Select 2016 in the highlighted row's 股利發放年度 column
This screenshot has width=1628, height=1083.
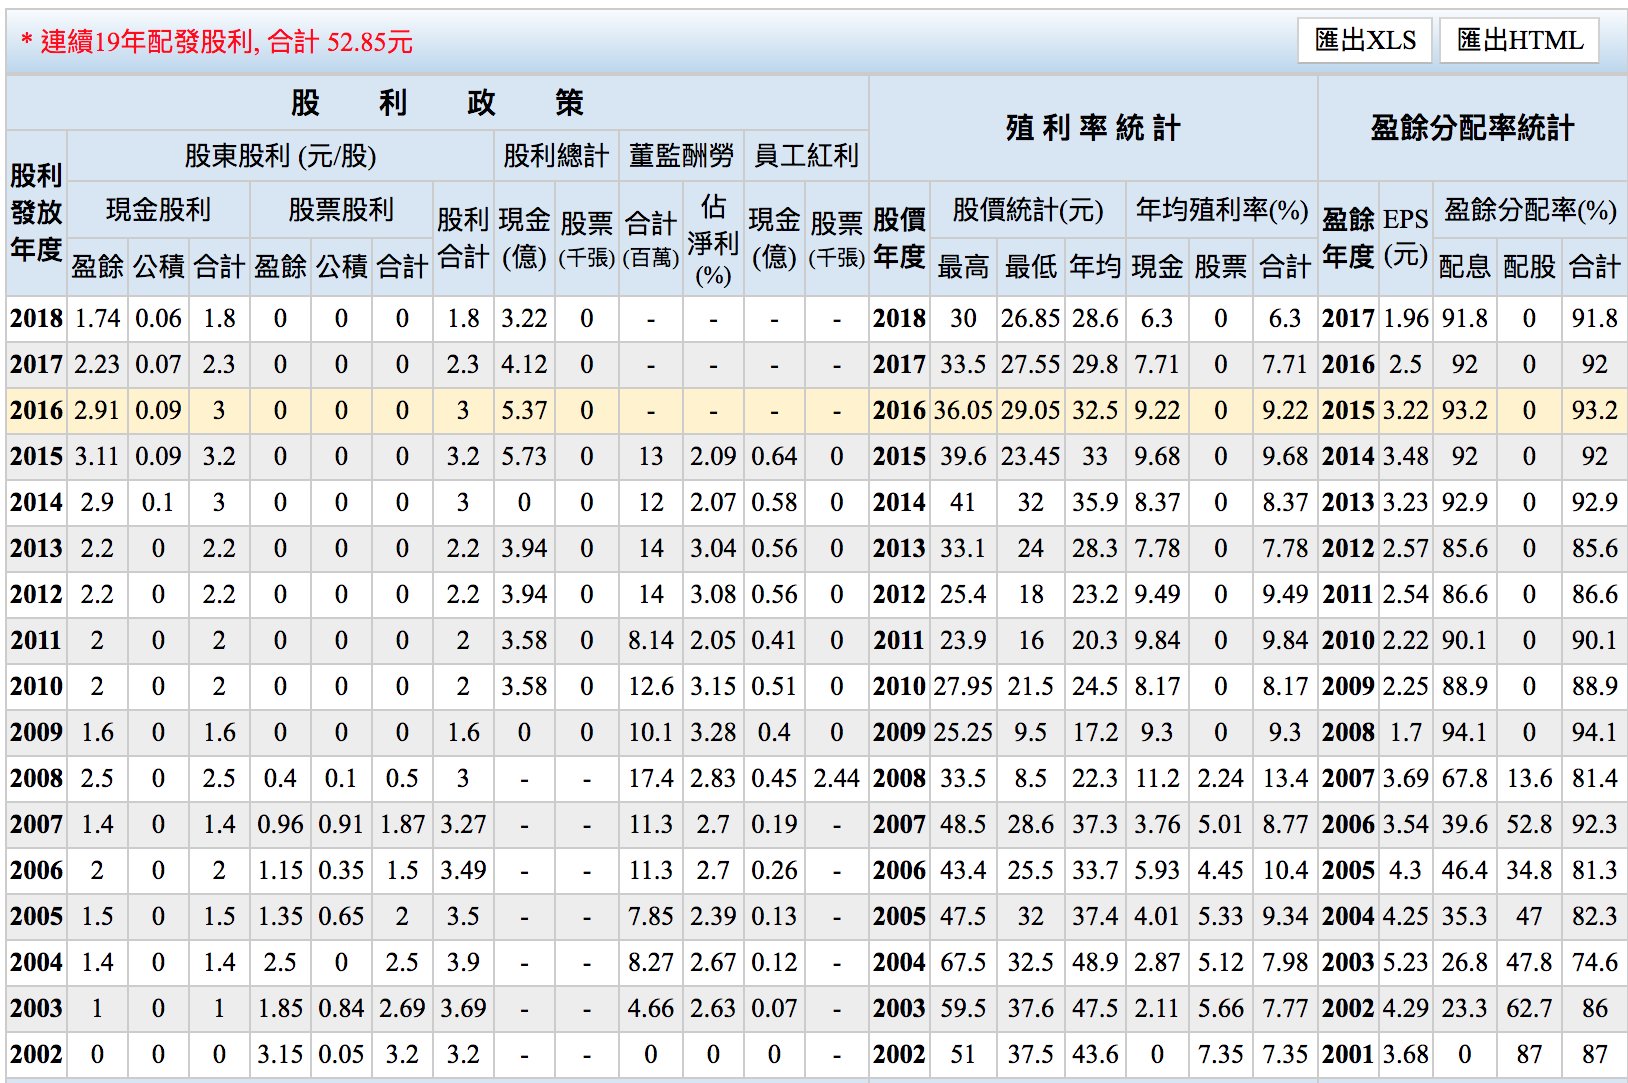(36, 411)
